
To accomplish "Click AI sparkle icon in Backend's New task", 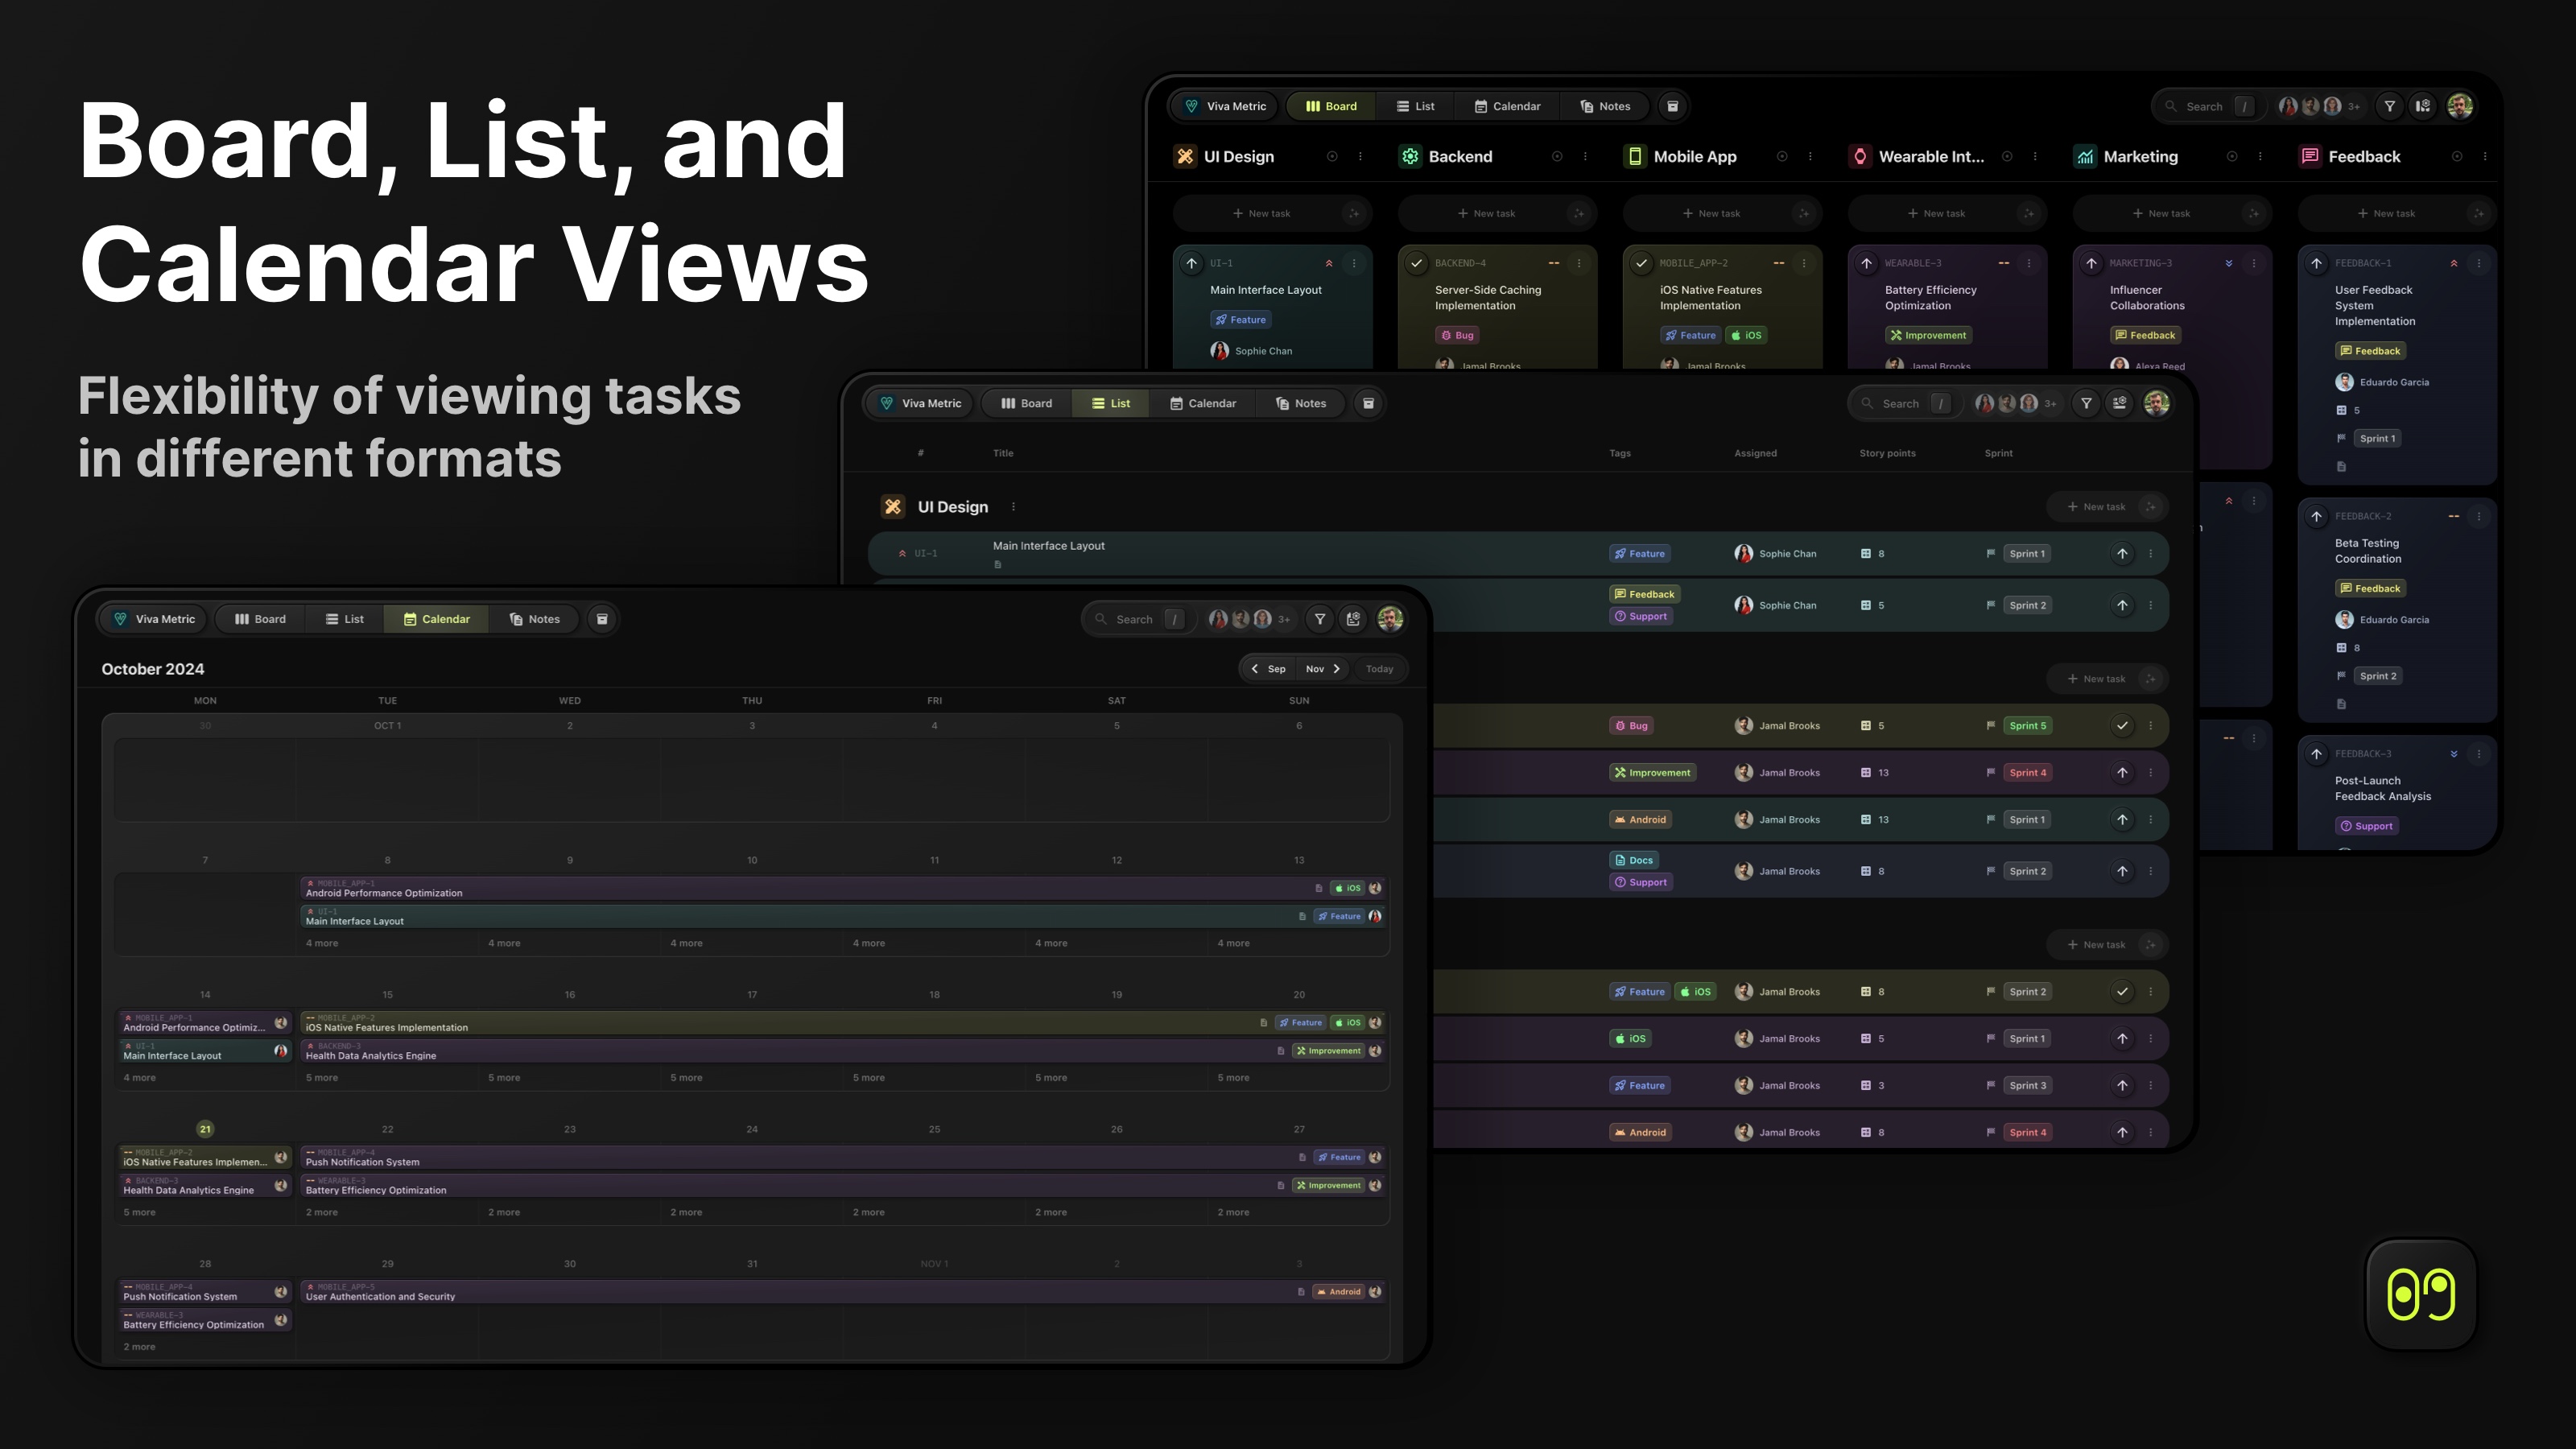I will click(x=1578, y=213).
